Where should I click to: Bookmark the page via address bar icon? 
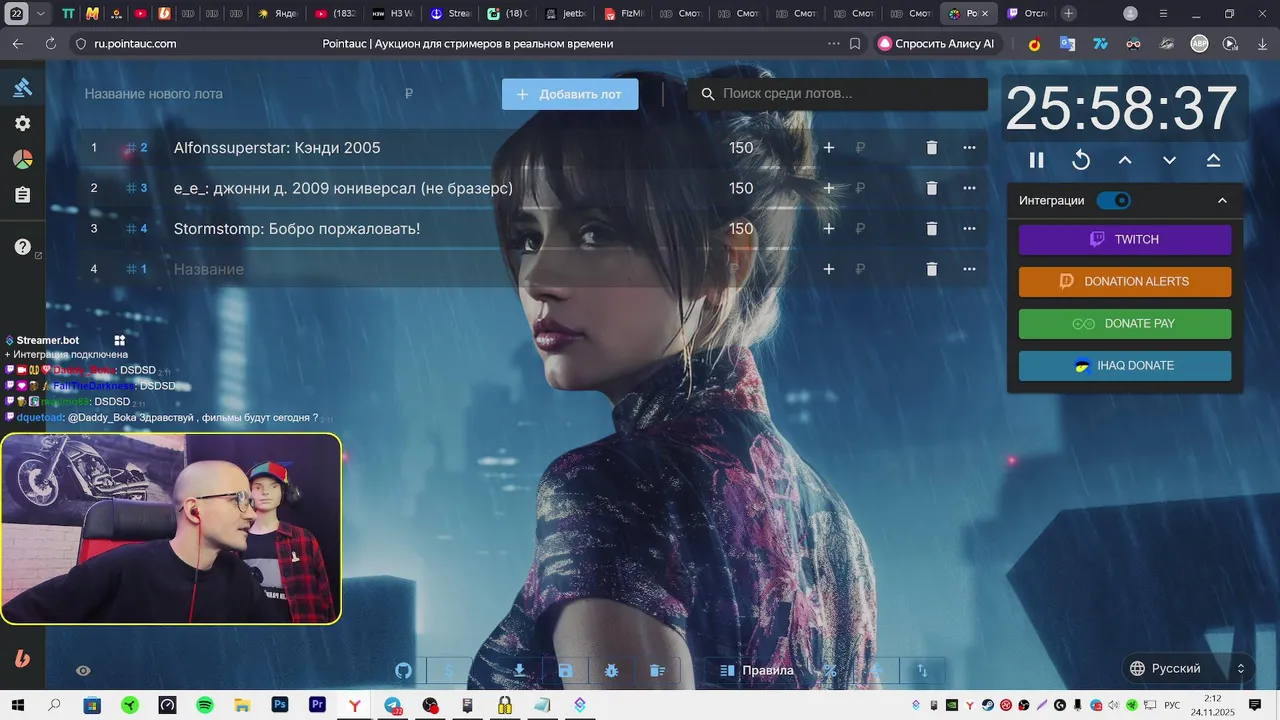(x=855, y=44)
